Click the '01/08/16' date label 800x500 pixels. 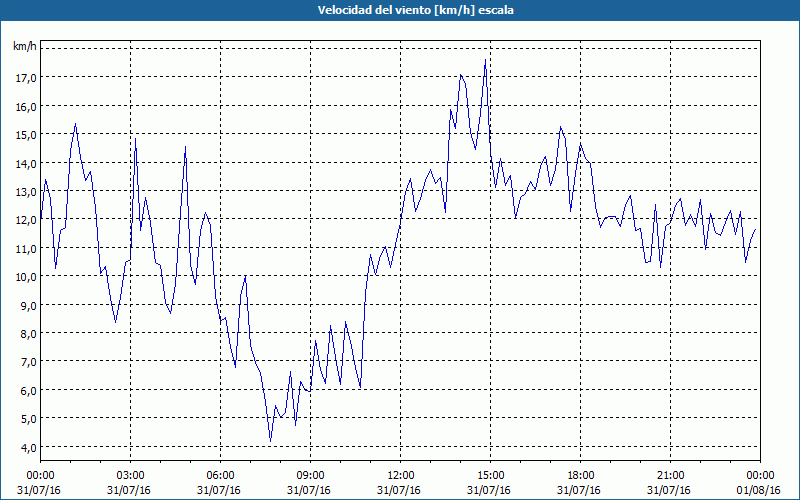pyautogui.click(x=758, y=490)
